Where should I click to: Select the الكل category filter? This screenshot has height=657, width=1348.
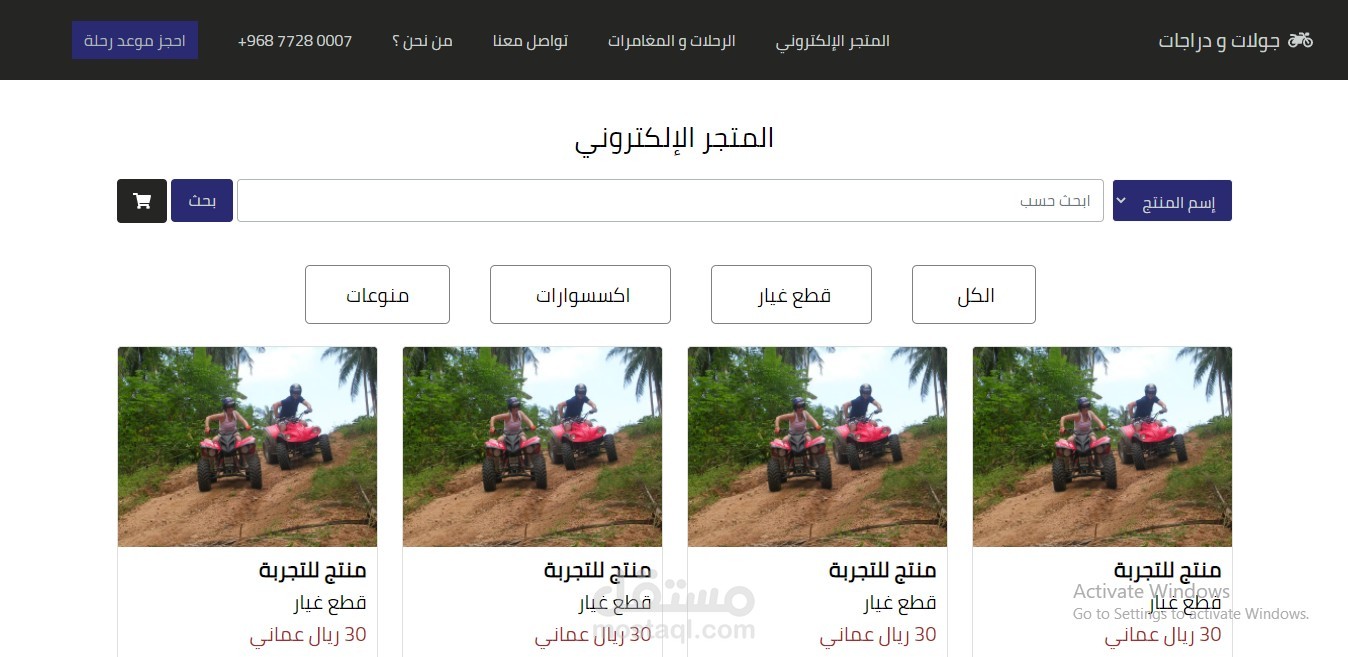click(974, 295)
